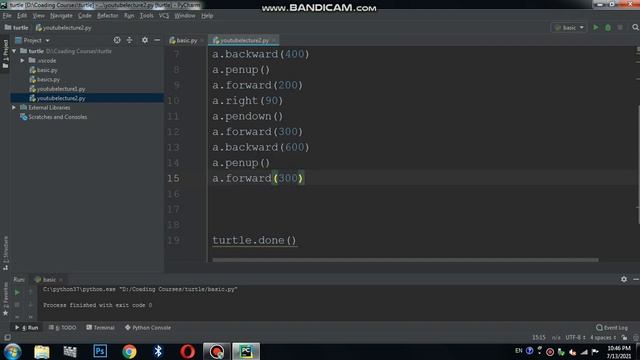Viewport: 640px width, 360px height.
Task: Open the View menu
Action: click(x=38, y=16)
